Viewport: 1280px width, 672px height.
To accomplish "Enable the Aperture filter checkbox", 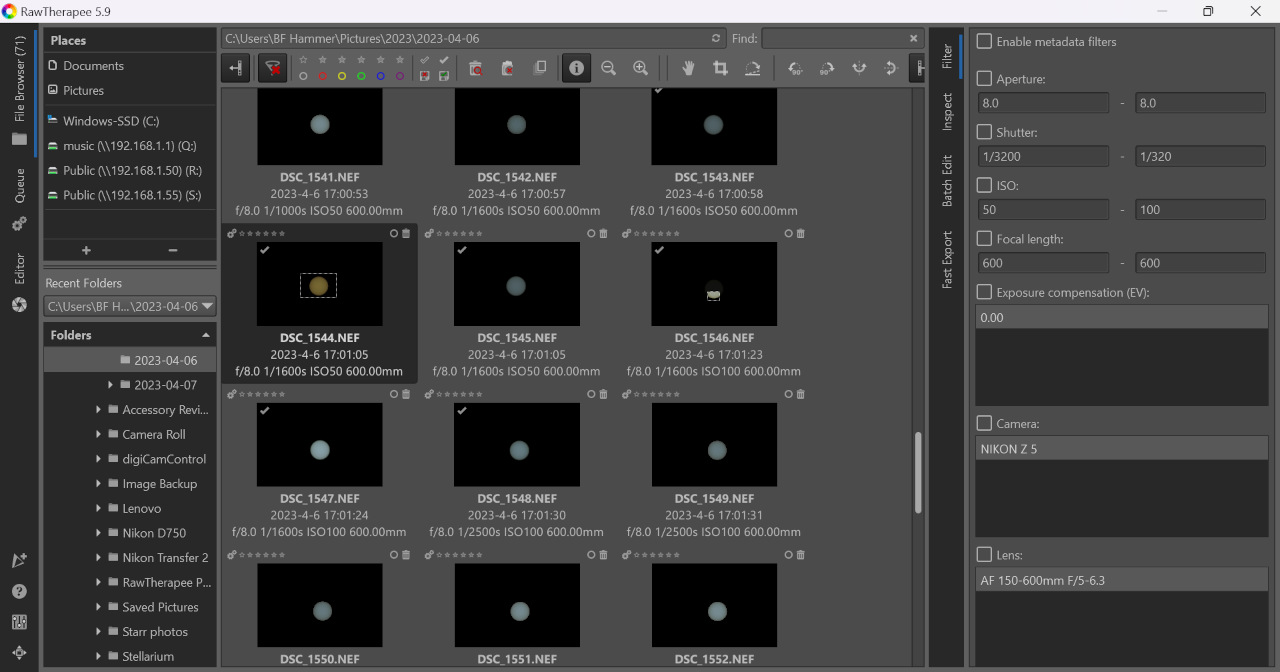I will tap(985, 79).
